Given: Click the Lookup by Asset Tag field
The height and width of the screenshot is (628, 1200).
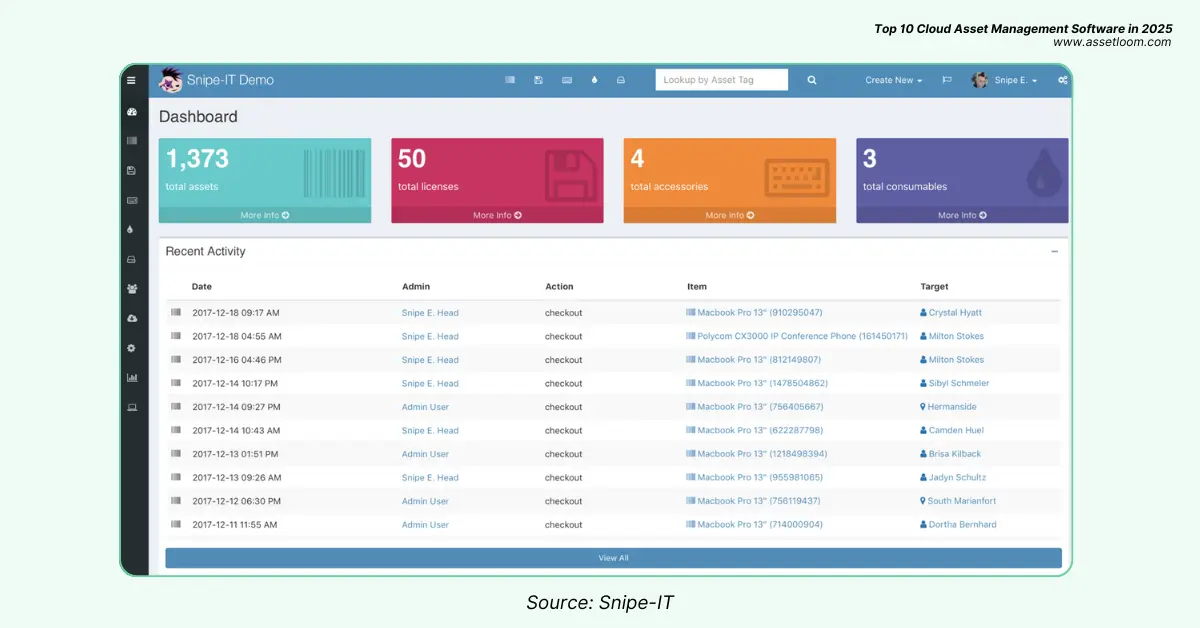Looking at the screenshot, I should click(x=721, y=80).
